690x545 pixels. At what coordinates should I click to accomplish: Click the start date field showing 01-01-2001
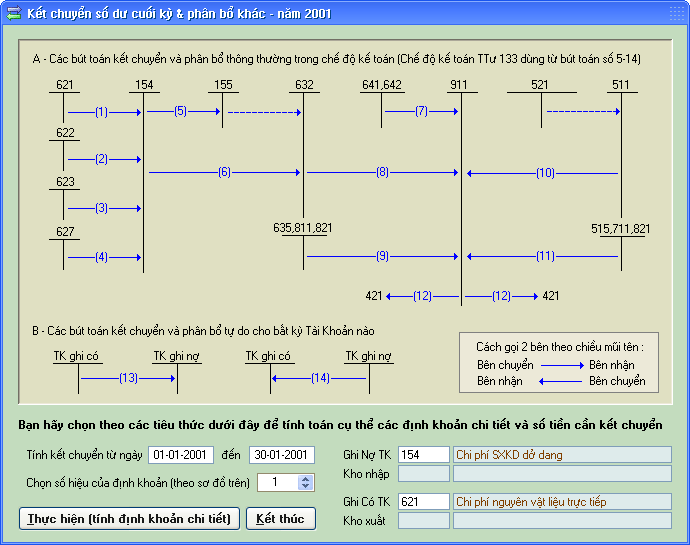click(181, 455)
